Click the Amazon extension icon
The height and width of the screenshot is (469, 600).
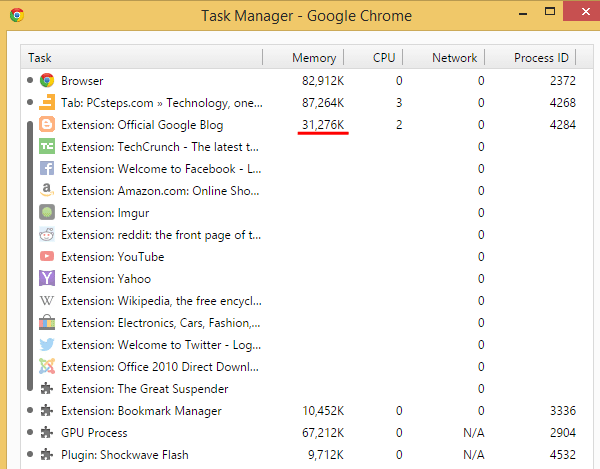pyautogui.click(x=47, y=191)
